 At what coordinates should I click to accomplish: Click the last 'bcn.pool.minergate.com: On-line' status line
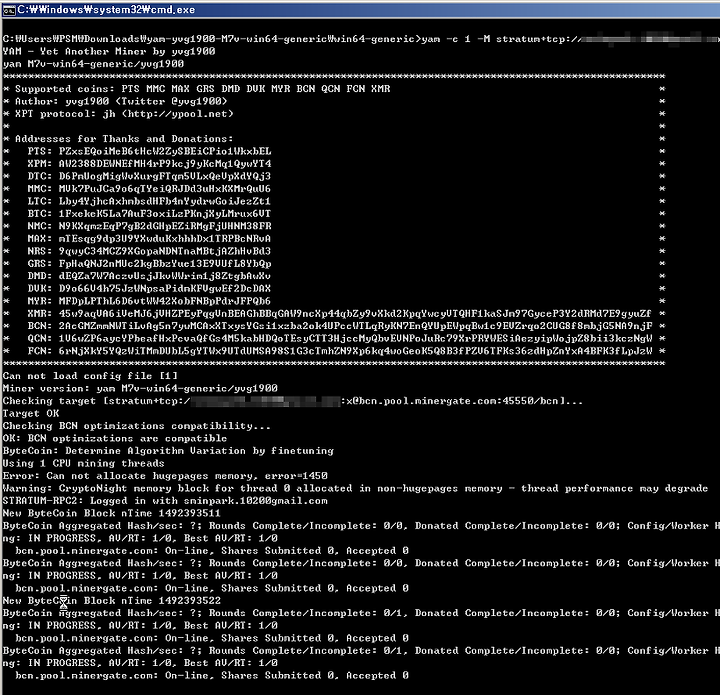212,675
